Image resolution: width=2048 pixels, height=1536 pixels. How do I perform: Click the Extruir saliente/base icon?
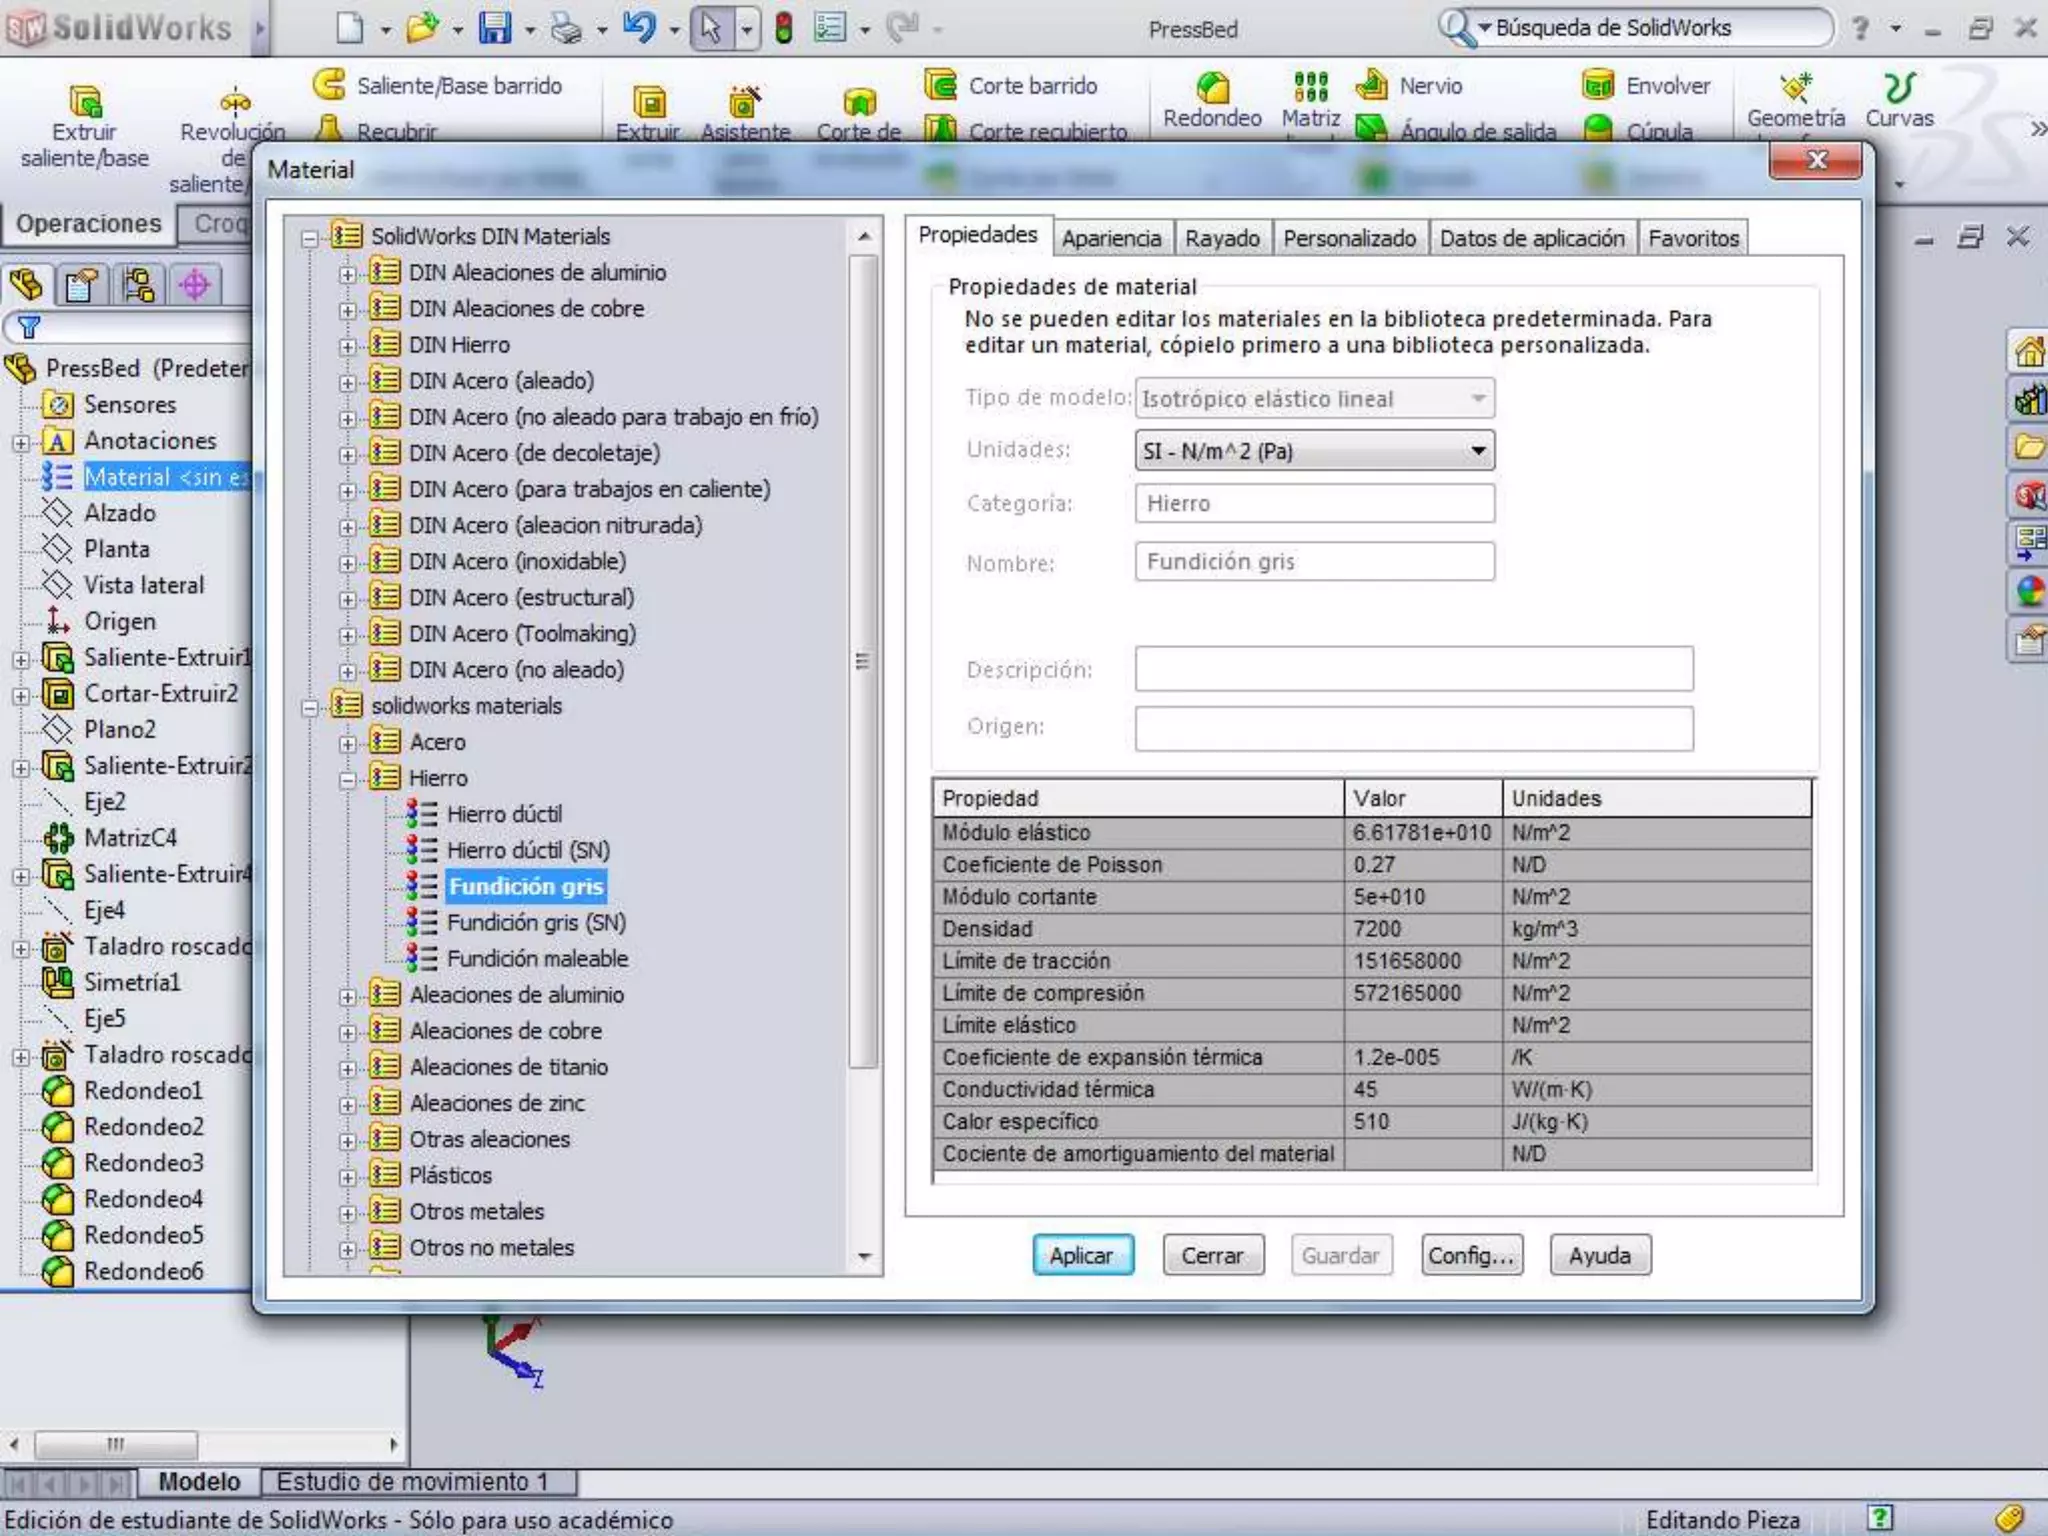point(85,102)
